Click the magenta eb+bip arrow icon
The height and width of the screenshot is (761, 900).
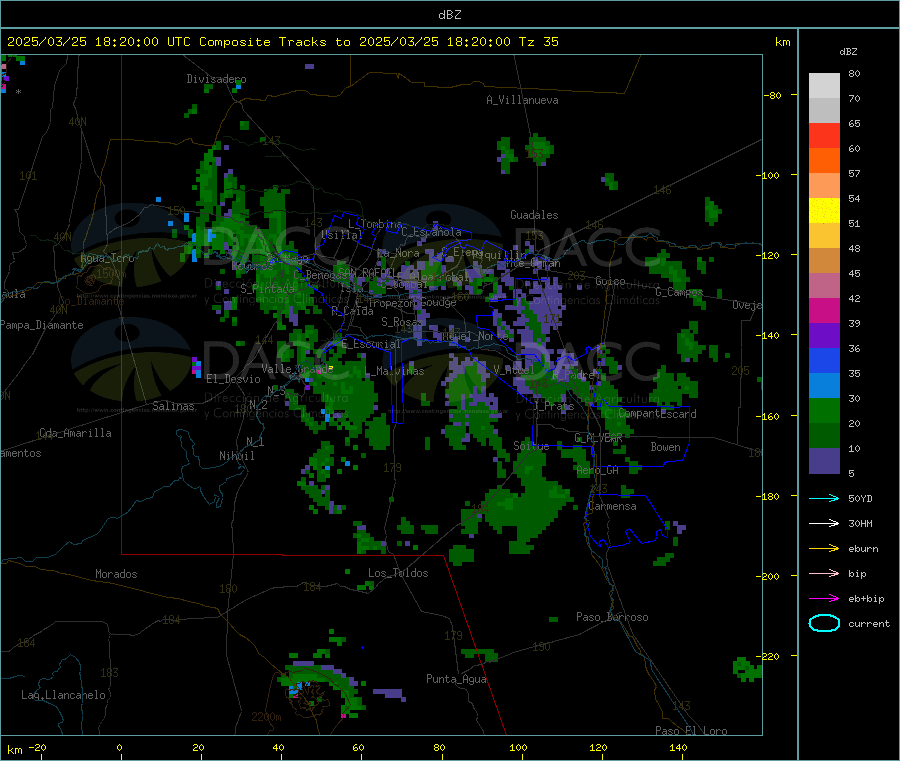point(824,598)
